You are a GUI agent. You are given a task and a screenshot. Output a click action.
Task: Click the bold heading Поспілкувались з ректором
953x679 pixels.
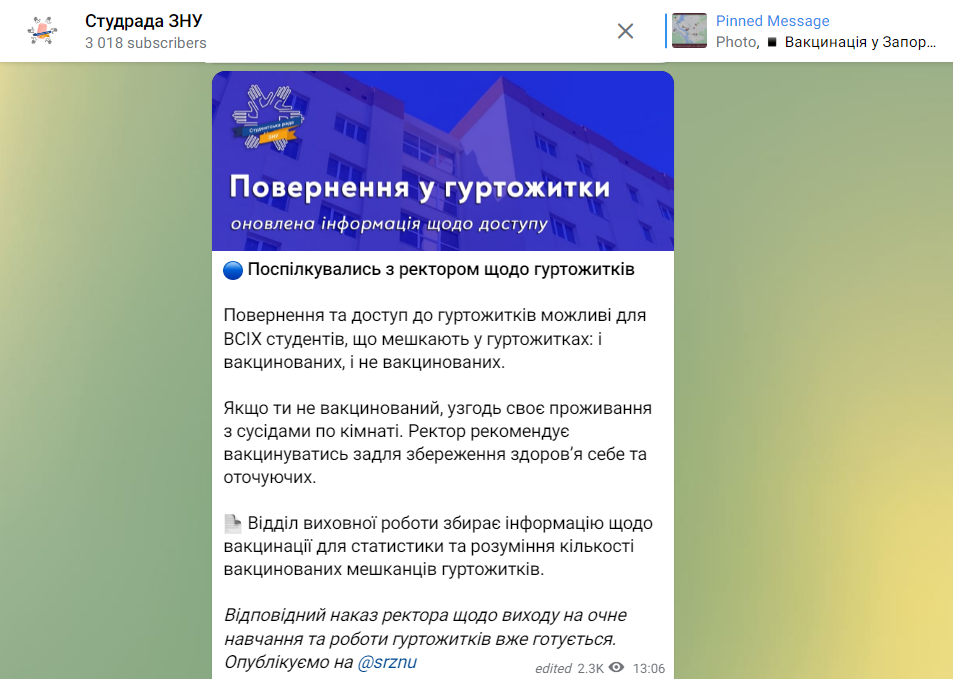pyautogui.click(x=440, y=270)
